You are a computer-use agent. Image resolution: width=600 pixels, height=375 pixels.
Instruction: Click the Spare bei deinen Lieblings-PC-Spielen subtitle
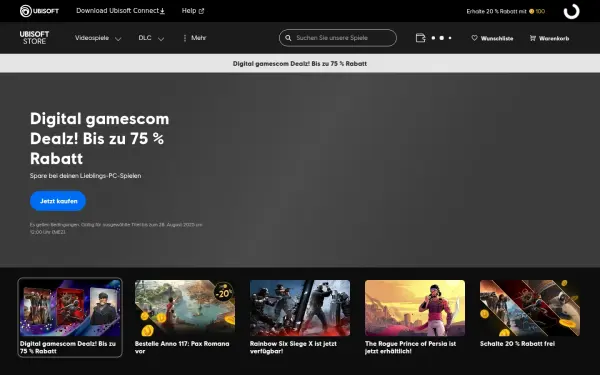click(x=85, y=176)
